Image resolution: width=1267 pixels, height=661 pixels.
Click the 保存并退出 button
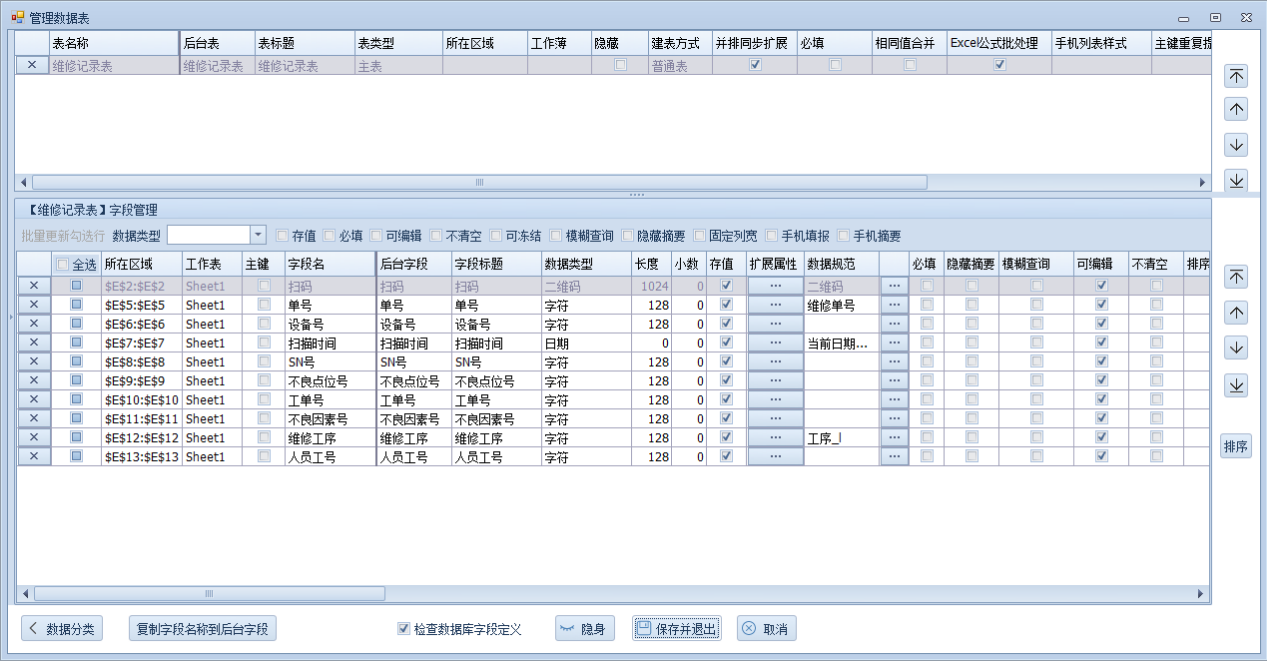click(676, 629)
